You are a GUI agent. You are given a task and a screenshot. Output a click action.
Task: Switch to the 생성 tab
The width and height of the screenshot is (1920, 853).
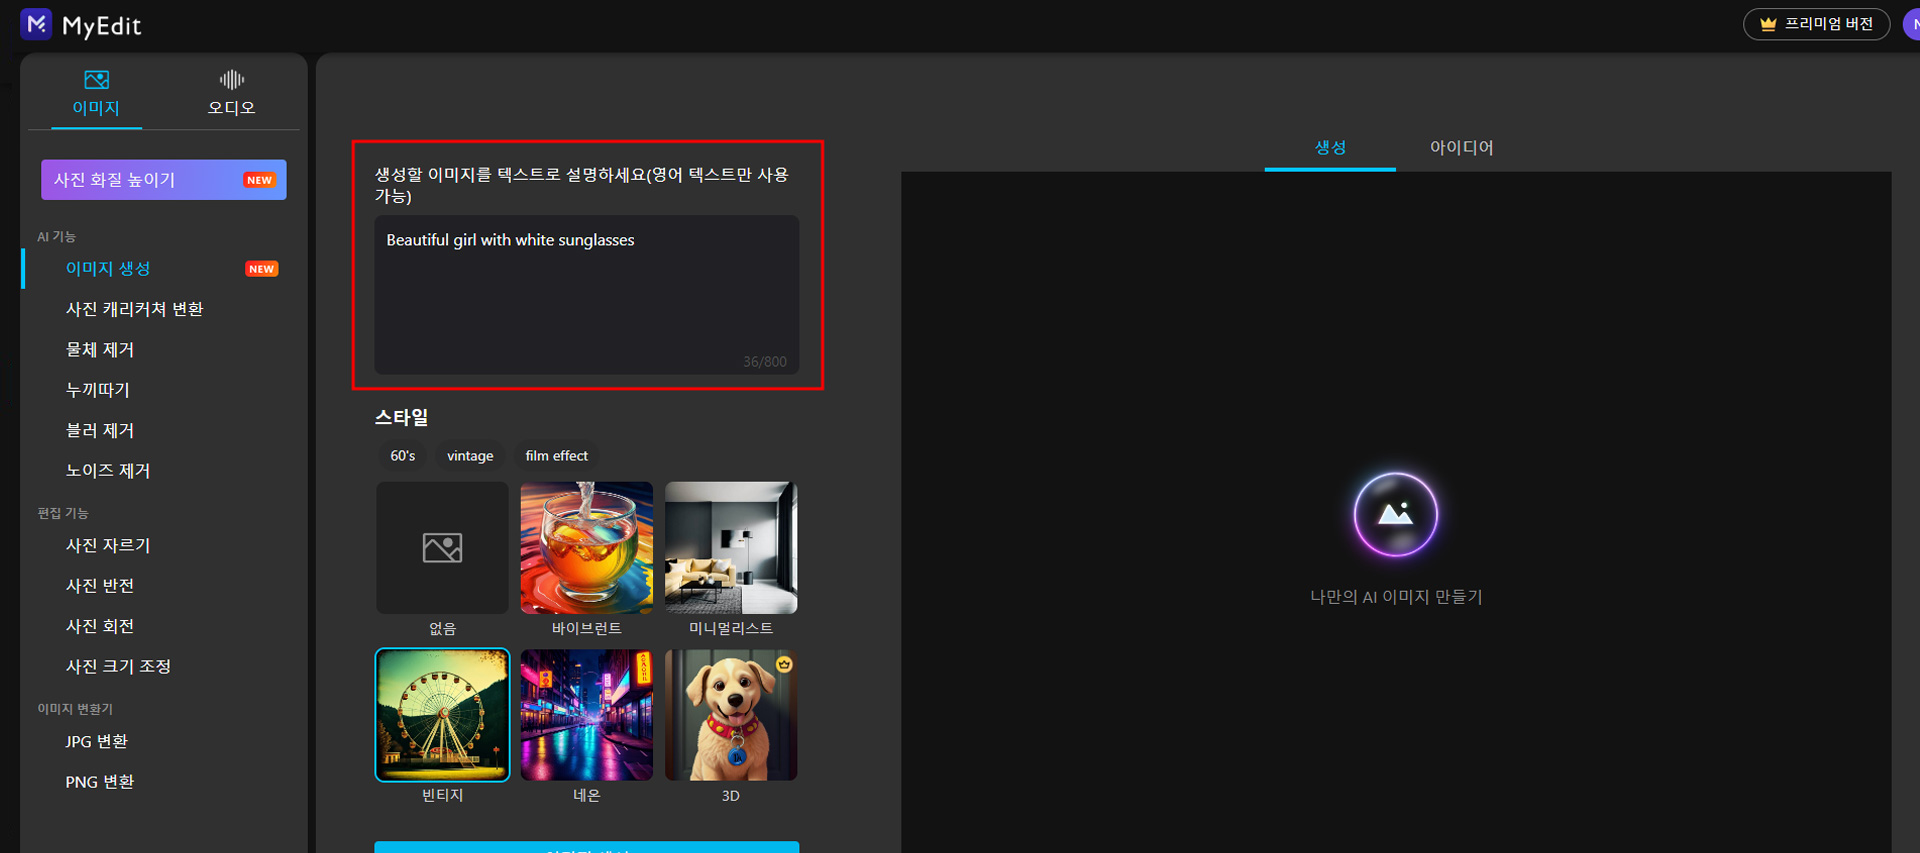[1330, 147]
